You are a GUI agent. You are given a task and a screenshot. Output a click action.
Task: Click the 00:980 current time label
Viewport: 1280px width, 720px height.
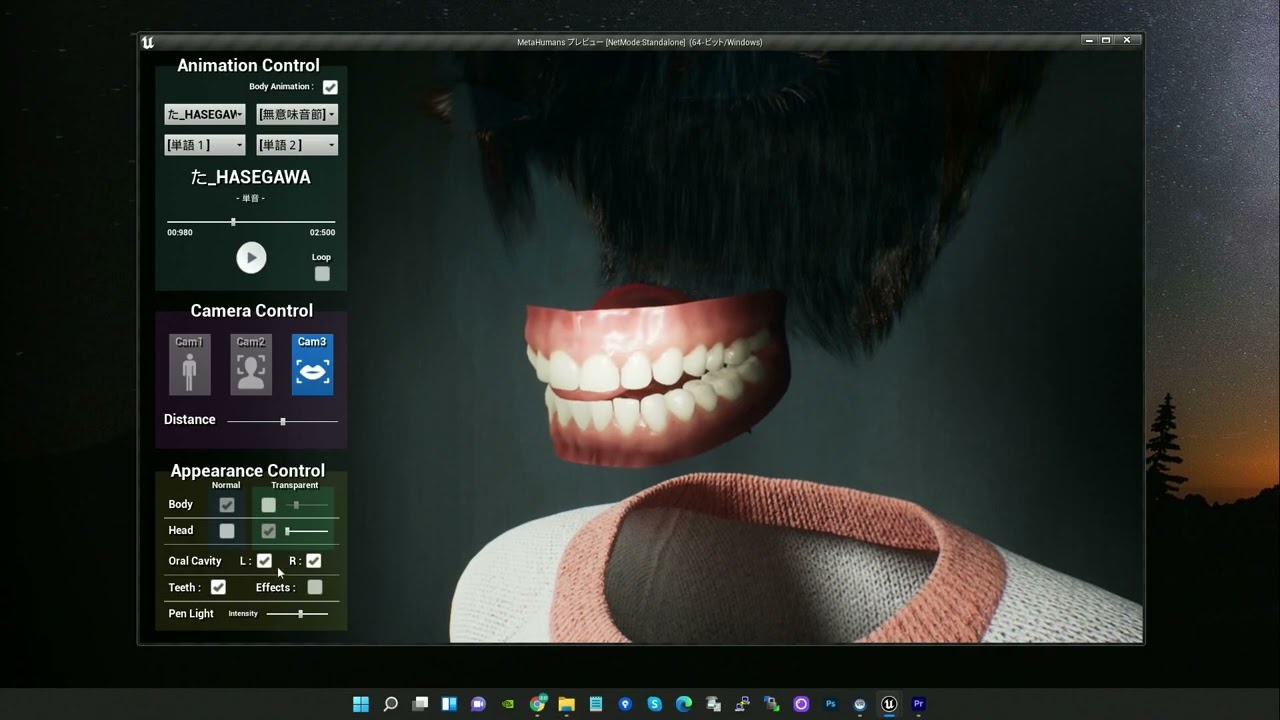coord(180,232)
